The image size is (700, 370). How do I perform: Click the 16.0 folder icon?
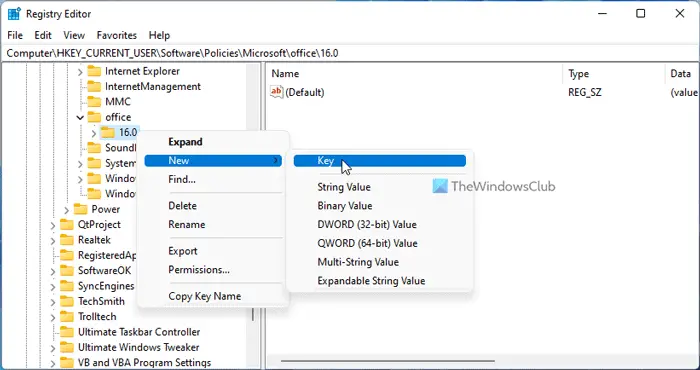click(108, 132)
